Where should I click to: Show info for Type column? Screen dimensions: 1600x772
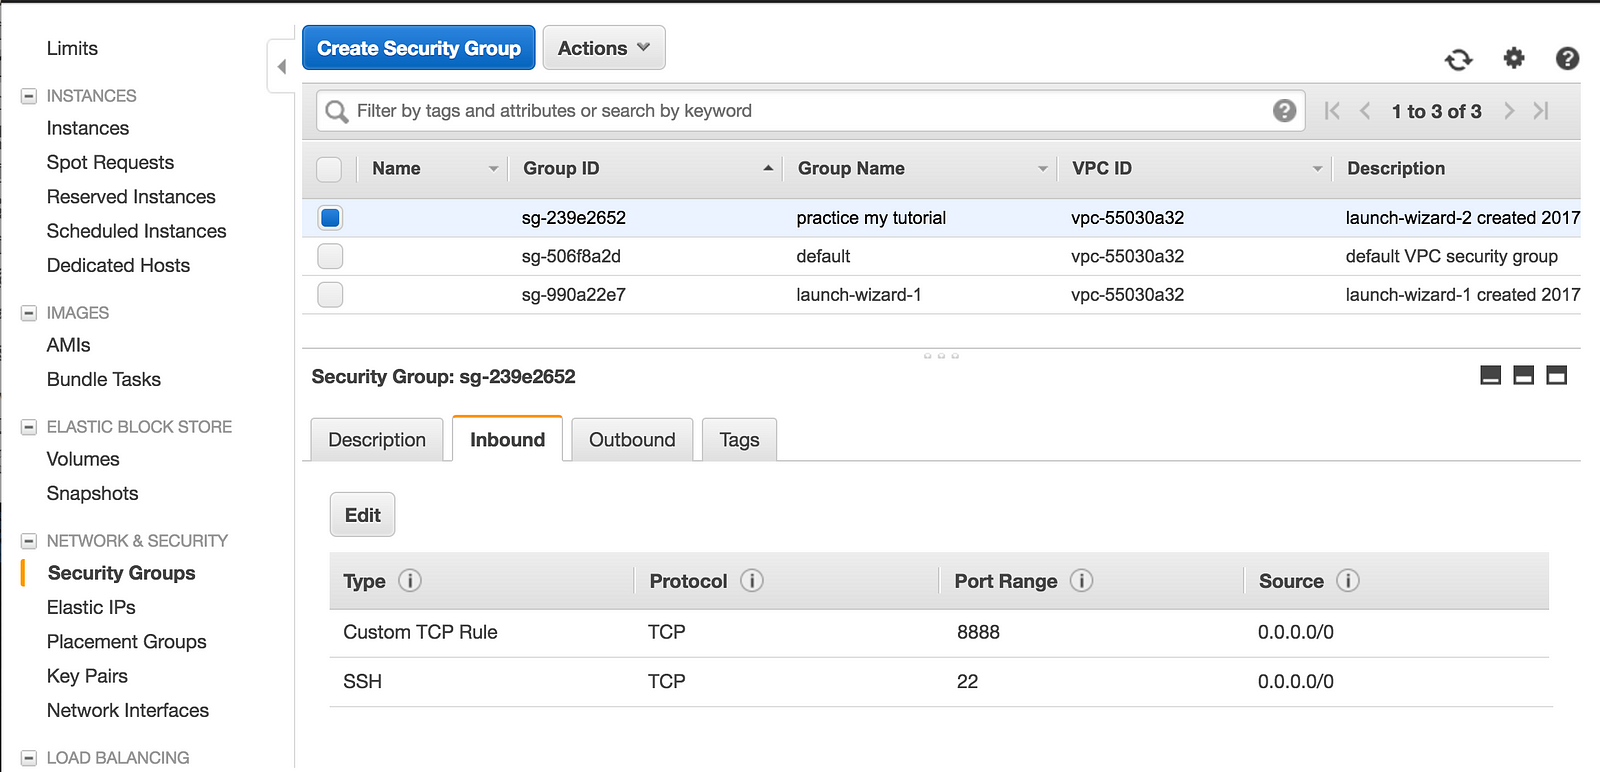click(410, 580)
